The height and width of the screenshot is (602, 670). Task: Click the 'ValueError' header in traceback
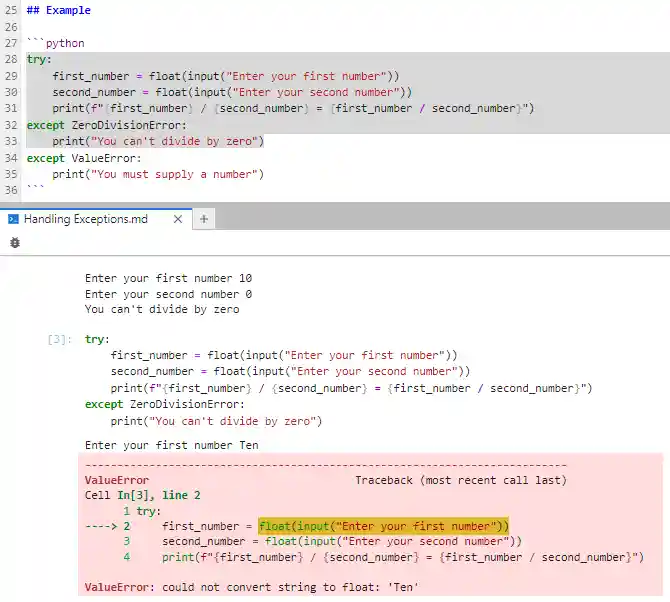117,480
